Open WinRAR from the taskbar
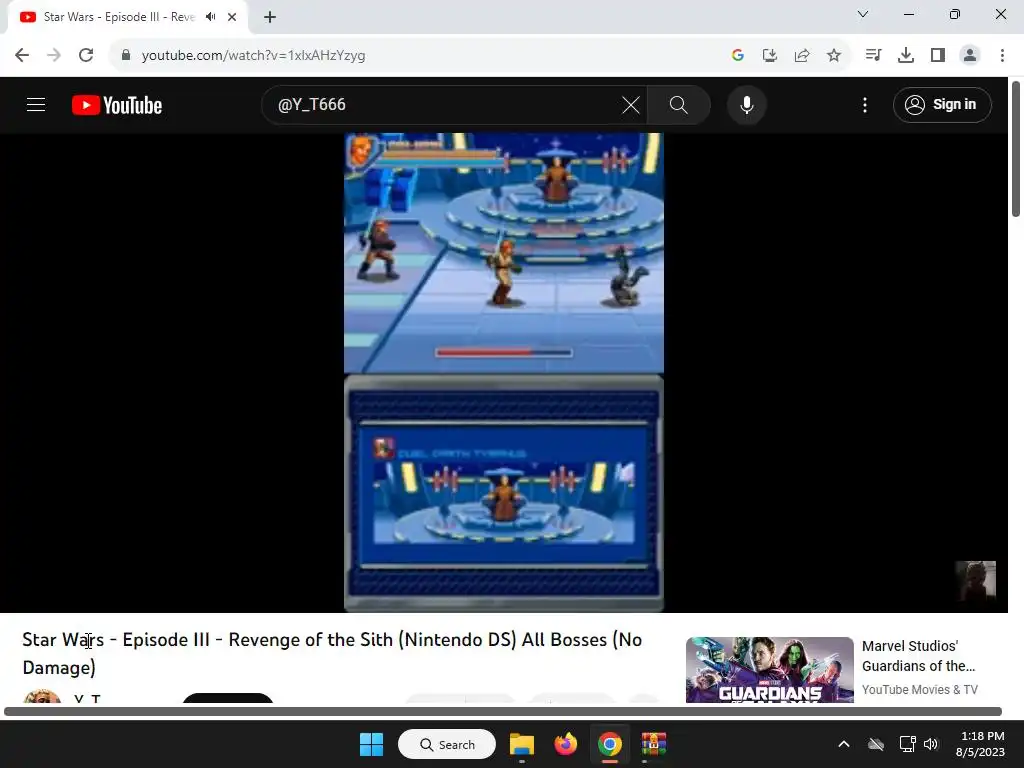 tap(653, 744)
